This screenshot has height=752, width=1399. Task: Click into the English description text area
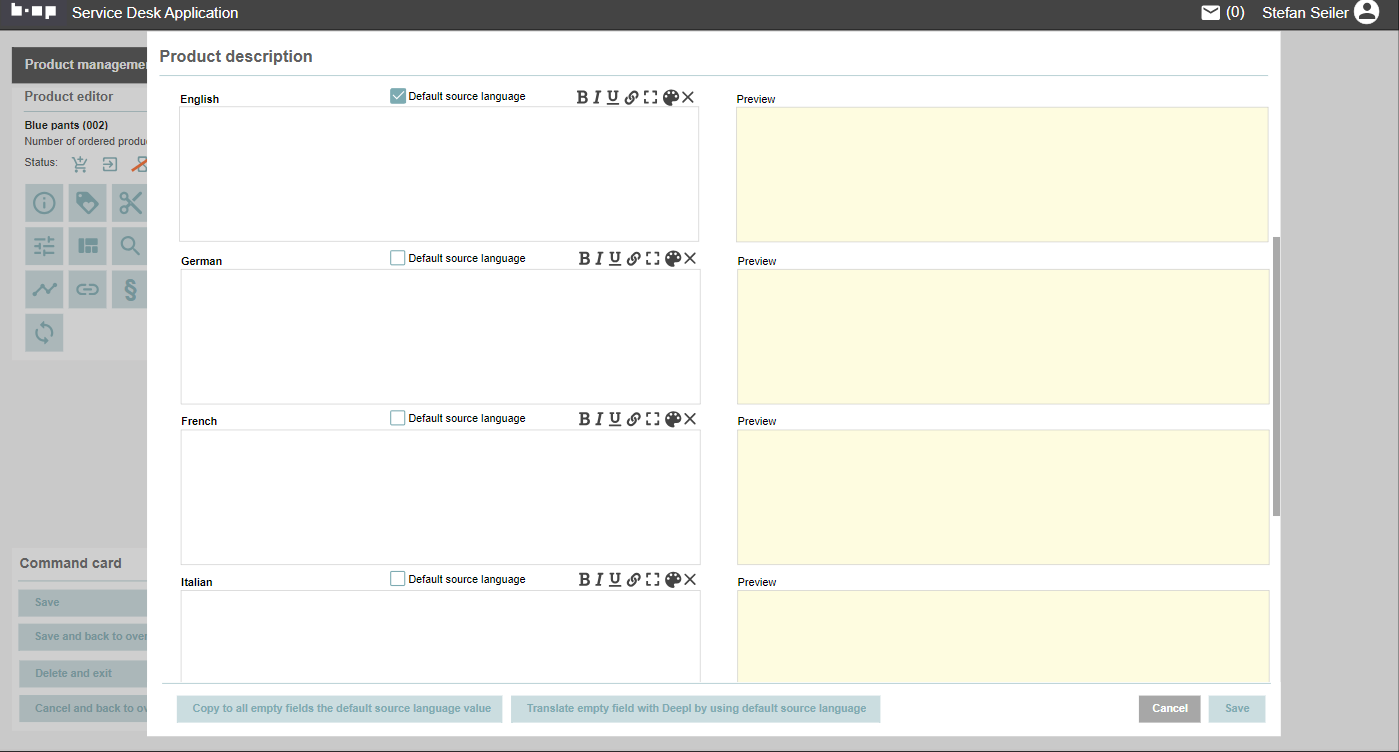(x=439, y=174)
